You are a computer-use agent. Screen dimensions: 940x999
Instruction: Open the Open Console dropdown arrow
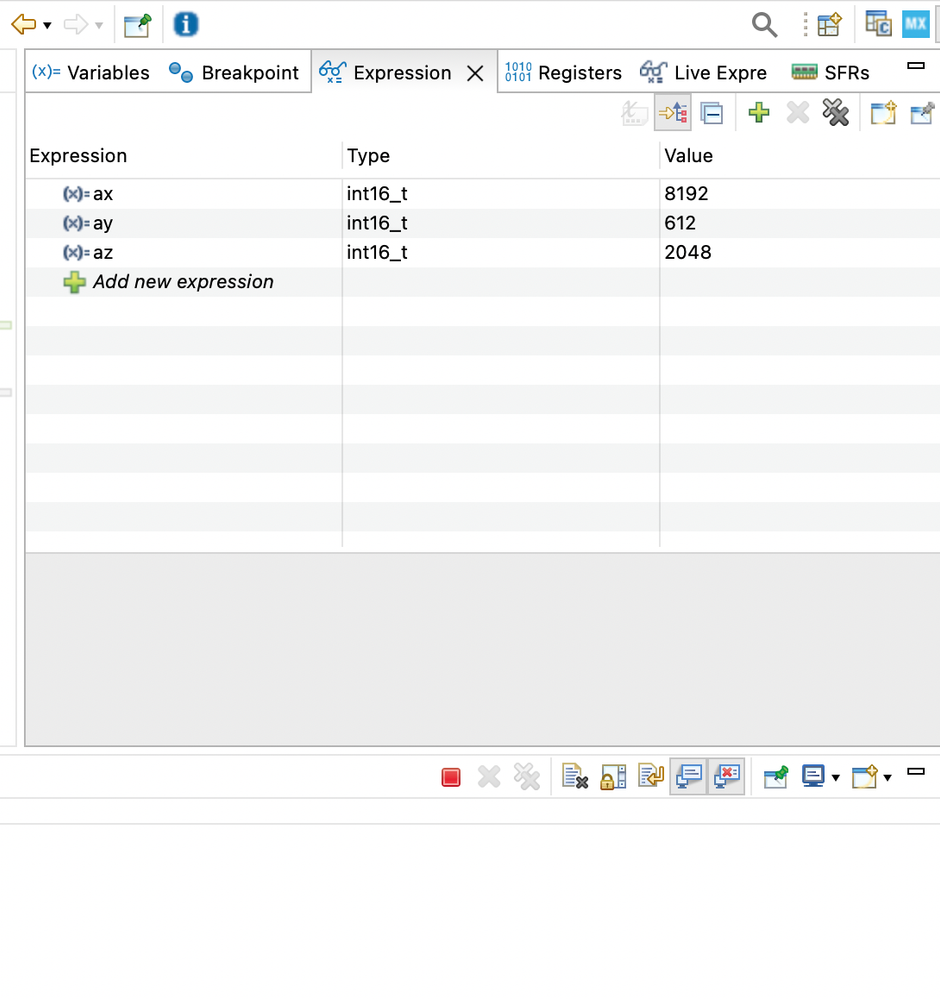(x=887, y=778)
